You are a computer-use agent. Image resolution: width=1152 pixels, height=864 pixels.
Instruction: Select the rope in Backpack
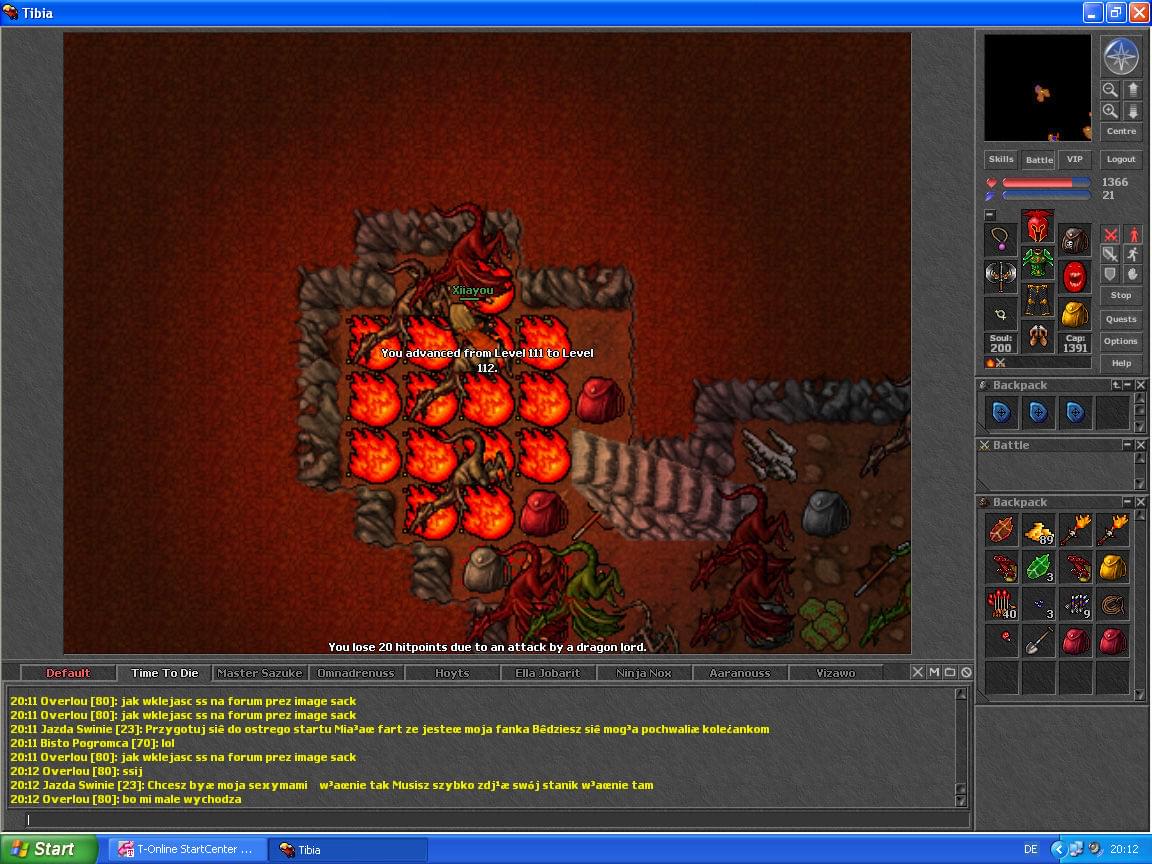tap(1112, 604)
